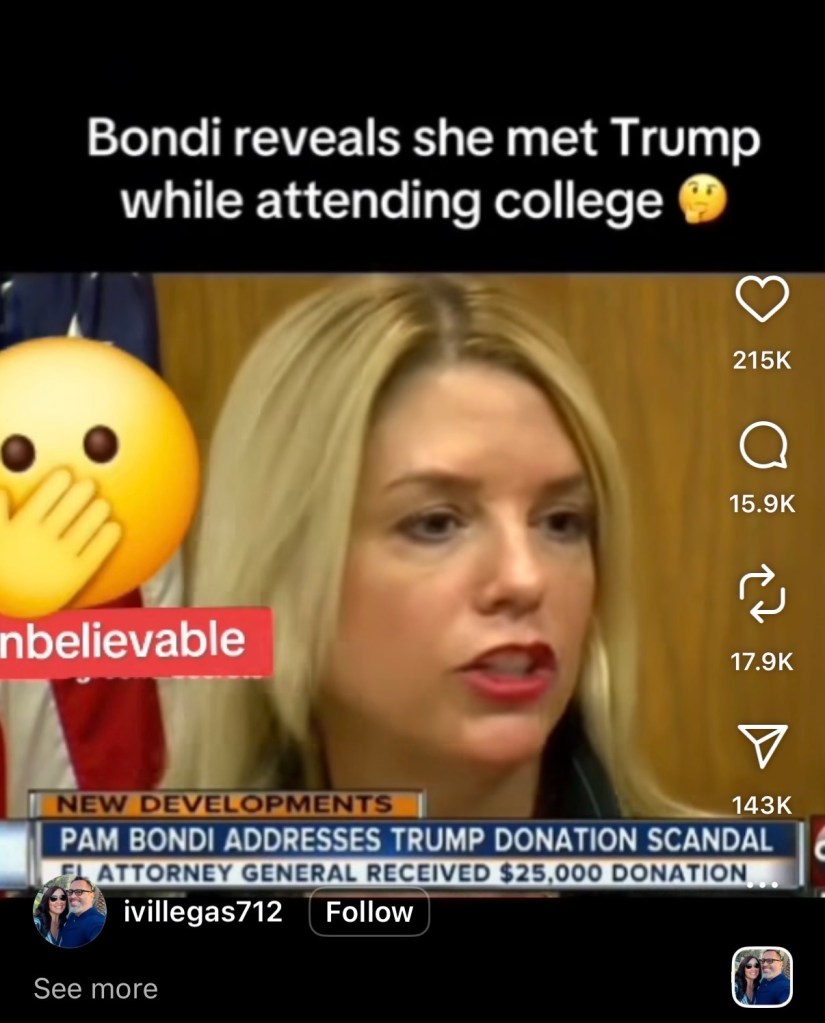Repost the reel with arrows icon

click(x=762, y=593)
